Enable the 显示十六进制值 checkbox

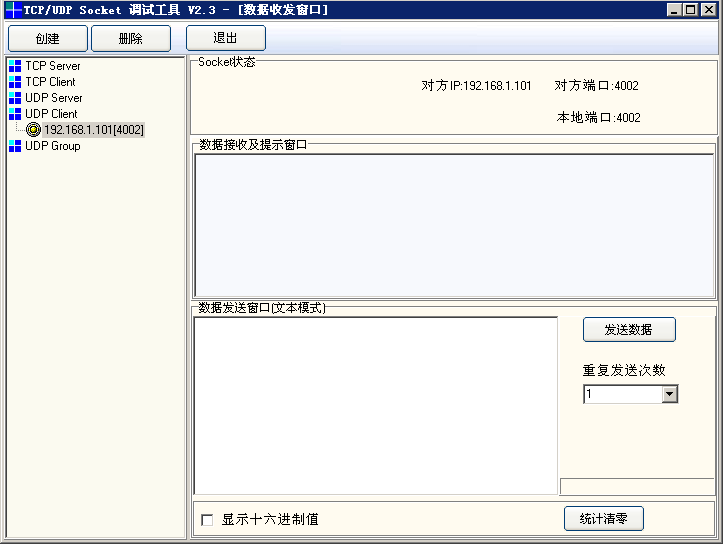tap(207, 520)
